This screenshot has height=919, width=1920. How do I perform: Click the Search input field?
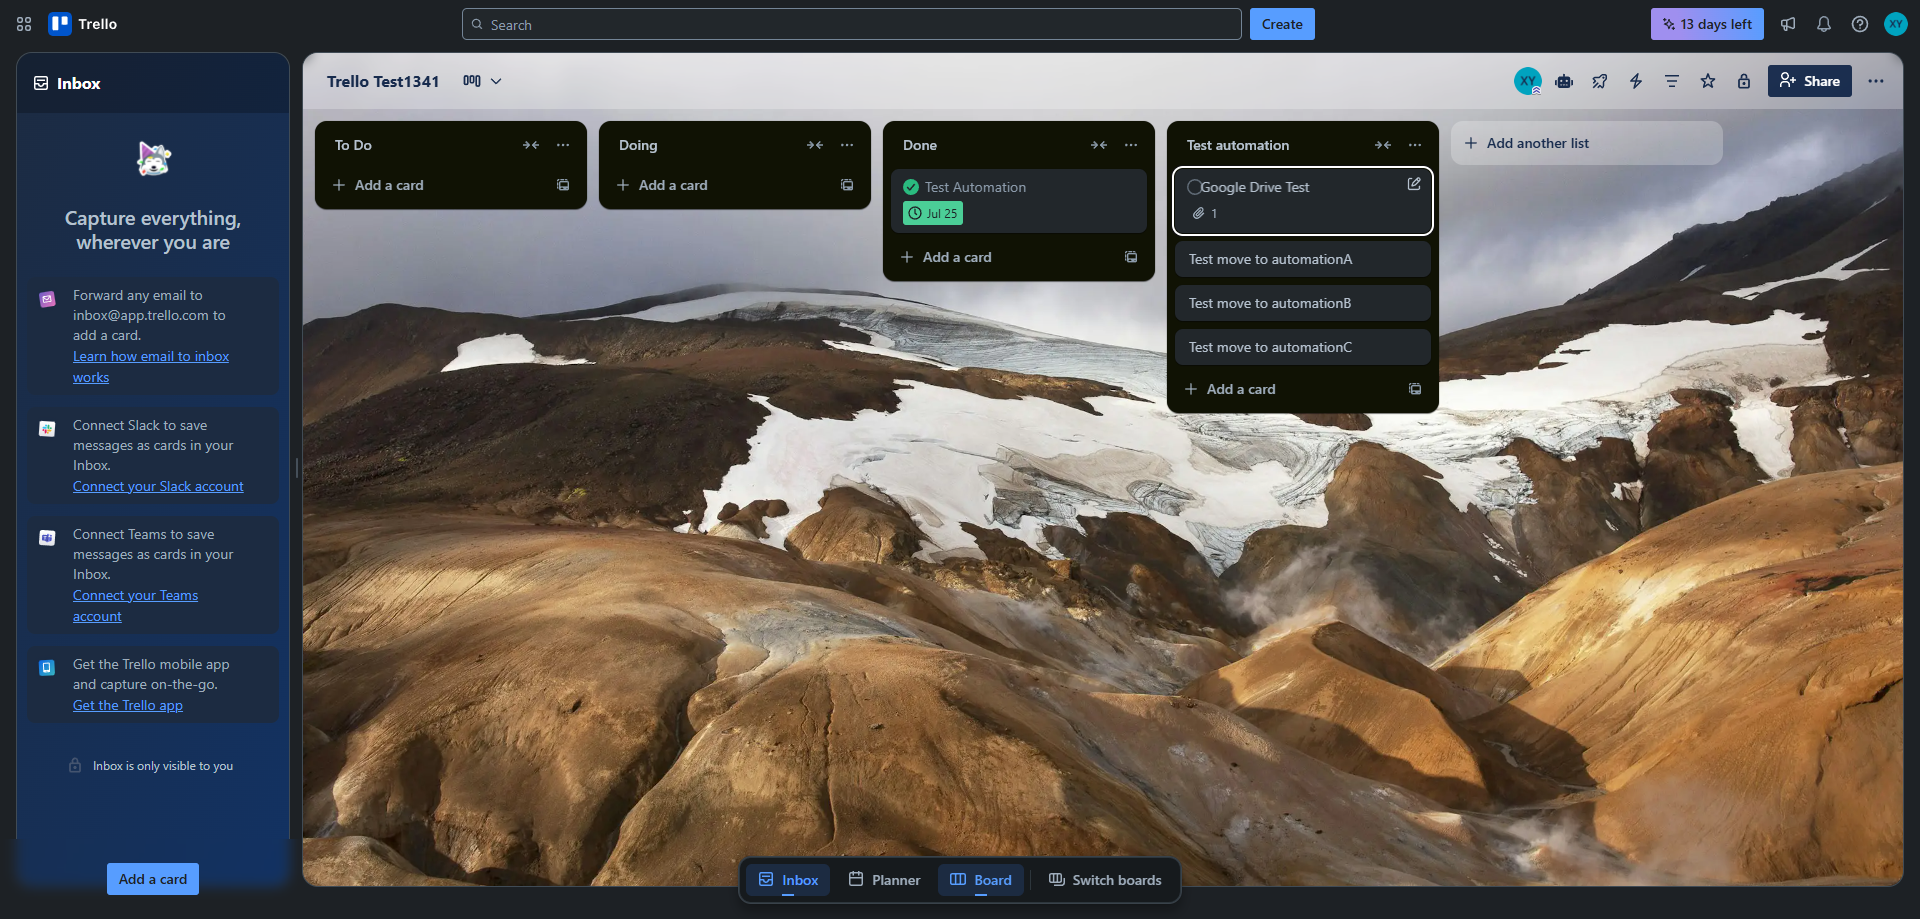point(852,24)
